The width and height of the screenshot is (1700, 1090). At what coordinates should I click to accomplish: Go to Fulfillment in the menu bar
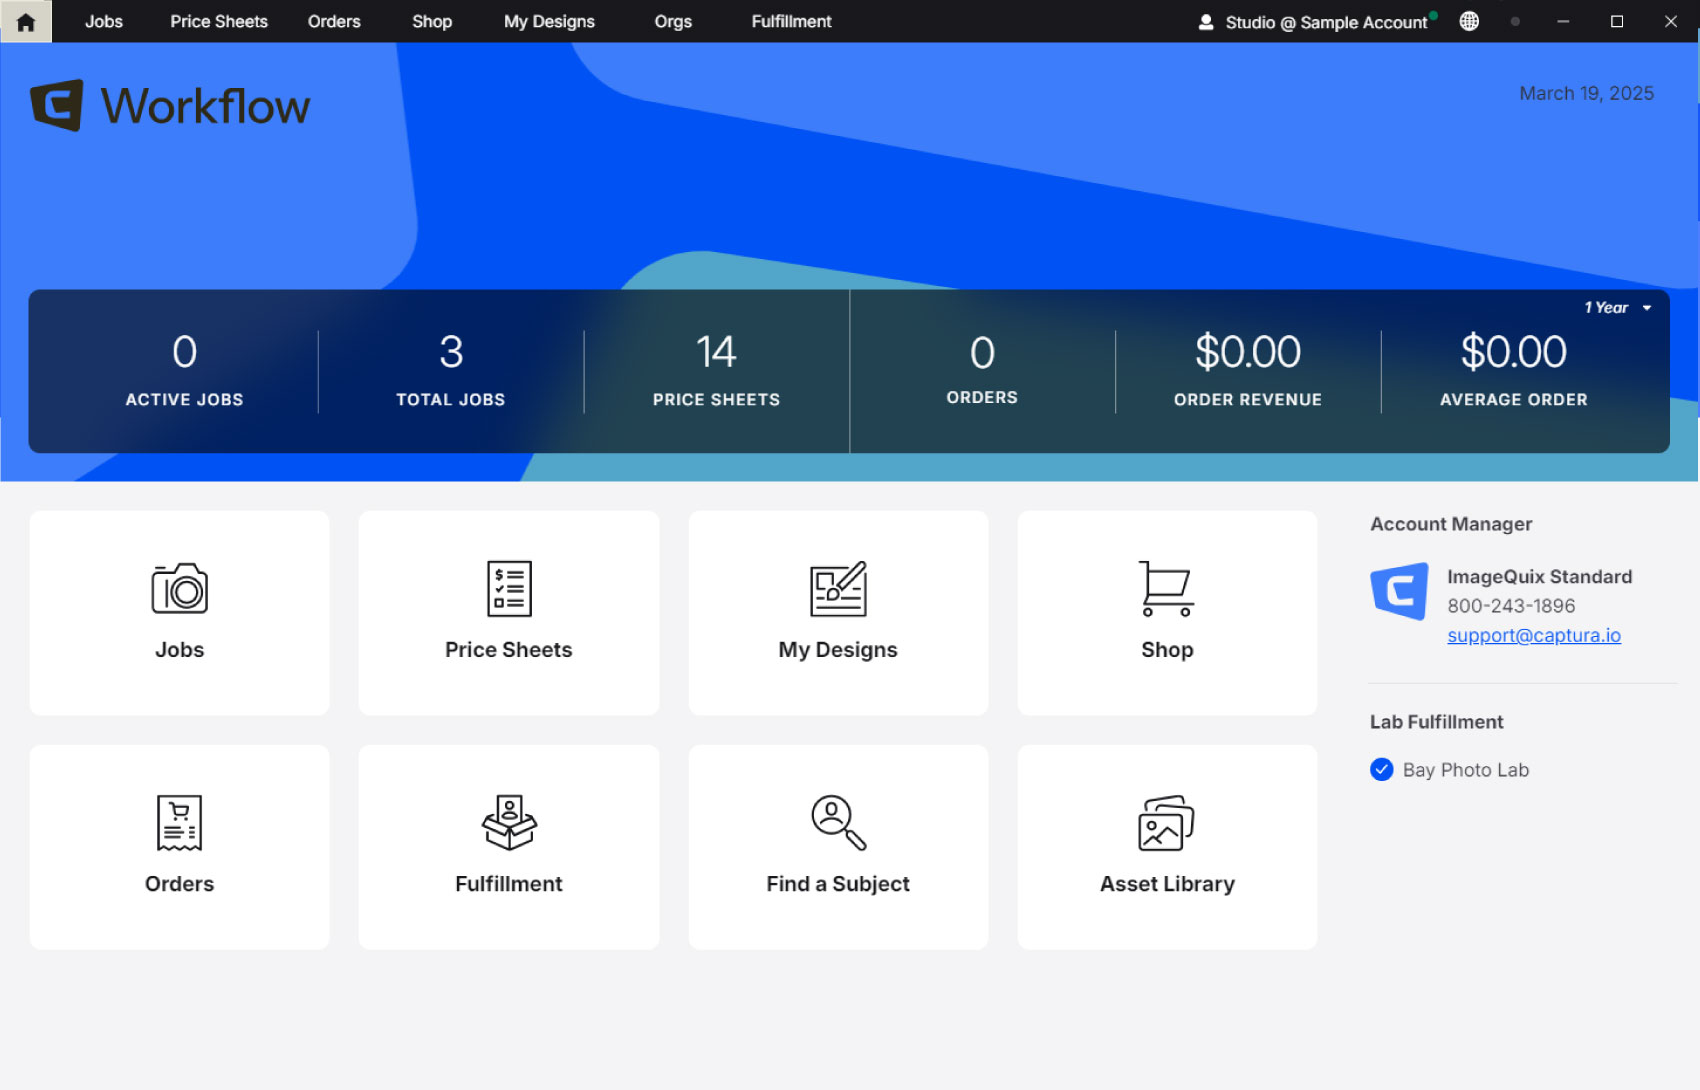(x=791, y=22)
